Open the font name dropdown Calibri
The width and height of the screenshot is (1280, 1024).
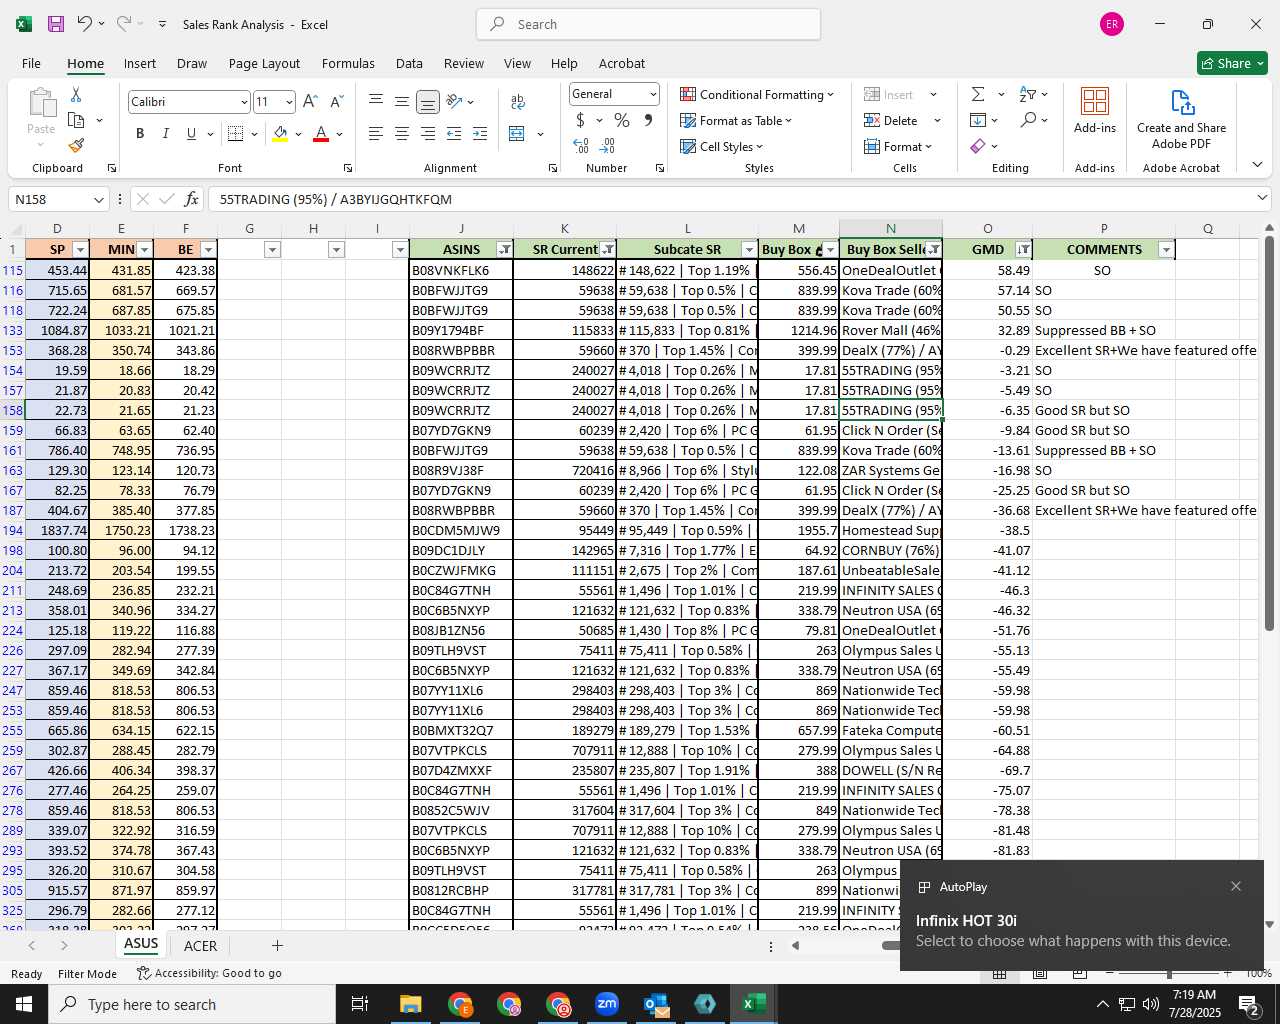click(243, 102)
